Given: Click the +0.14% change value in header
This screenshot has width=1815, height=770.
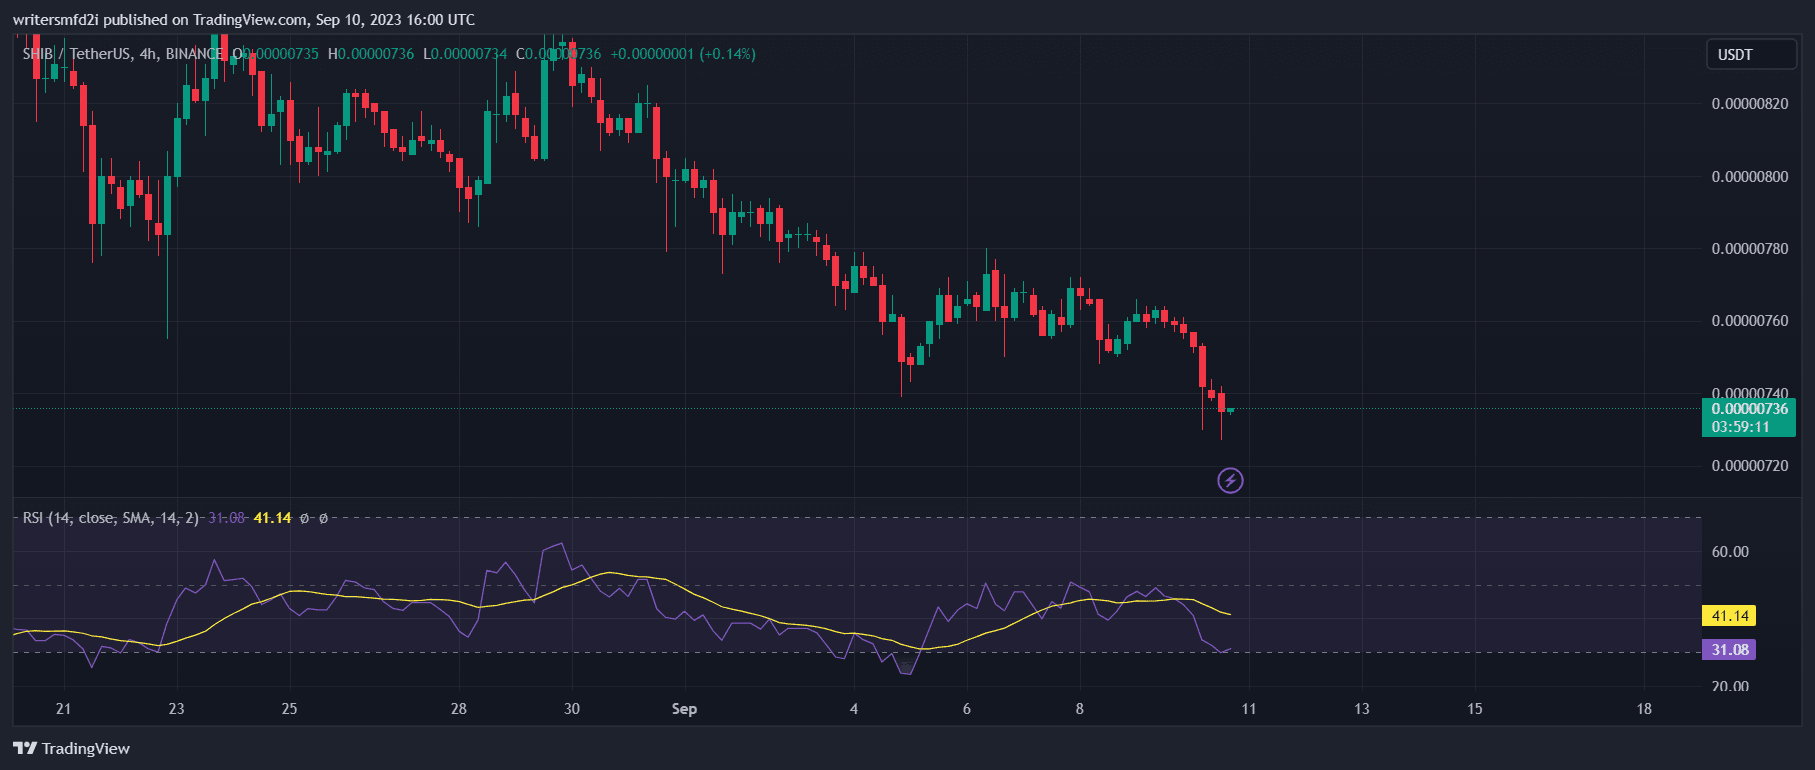Looking at the screenshot, I should click(x=727, y=54).
